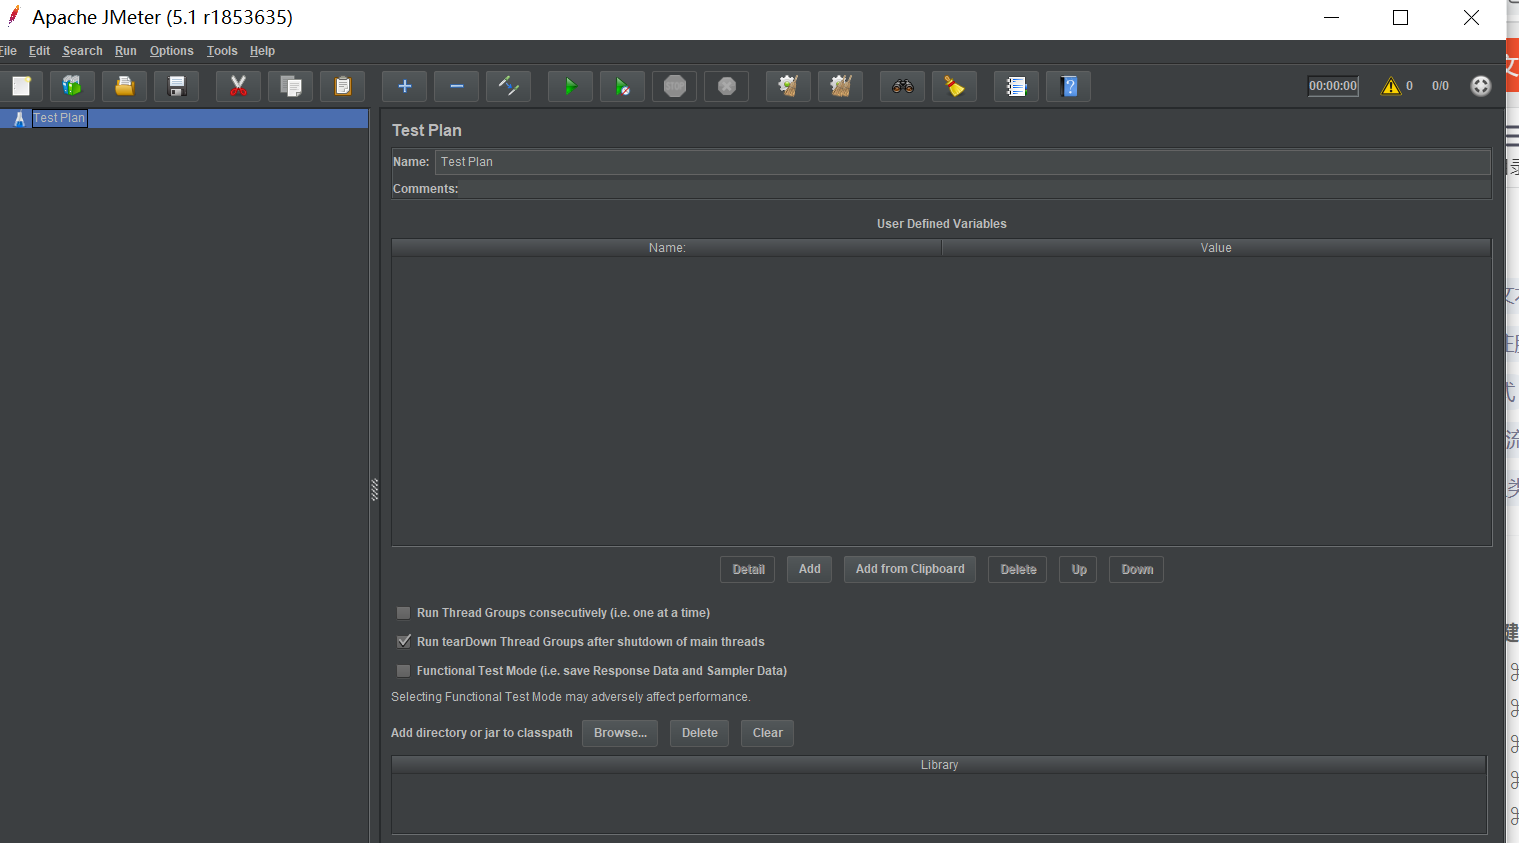Click the Help question mark icon
Screen dimensions: 1519x843
(1068, 86)
